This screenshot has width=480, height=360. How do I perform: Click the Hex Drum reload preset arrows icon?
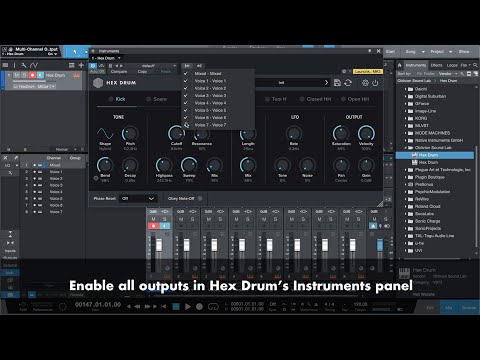click(x=348, y=83)
